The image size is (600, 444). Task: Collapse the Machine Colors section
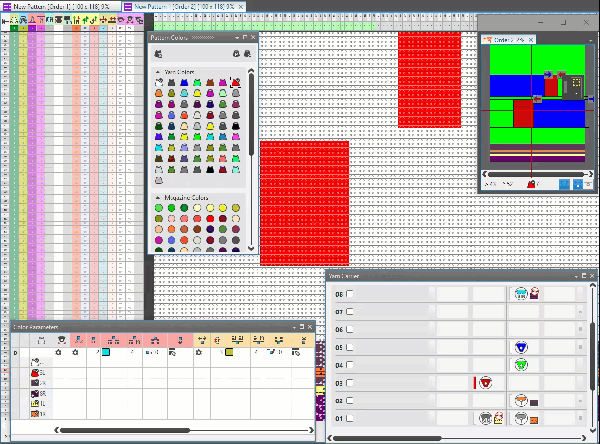pyautogui.click(x=157, y=198)
